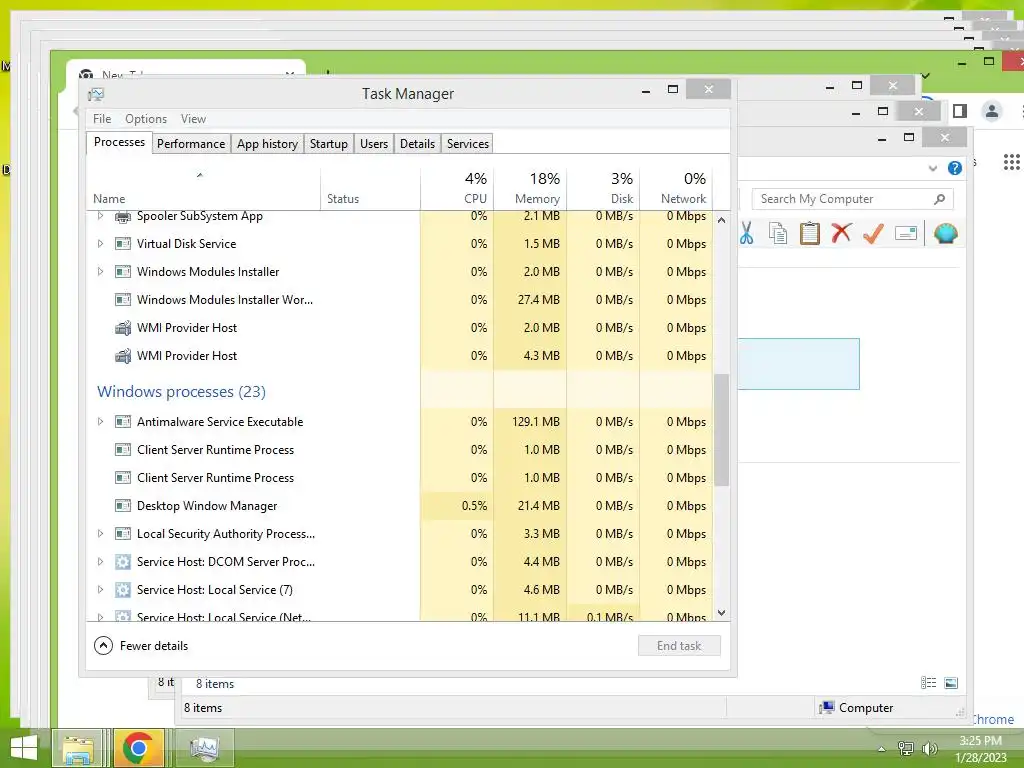1024x768 pixels.
Task: Open Google Chrome from the taskbar
Action: tap(138, 748)
